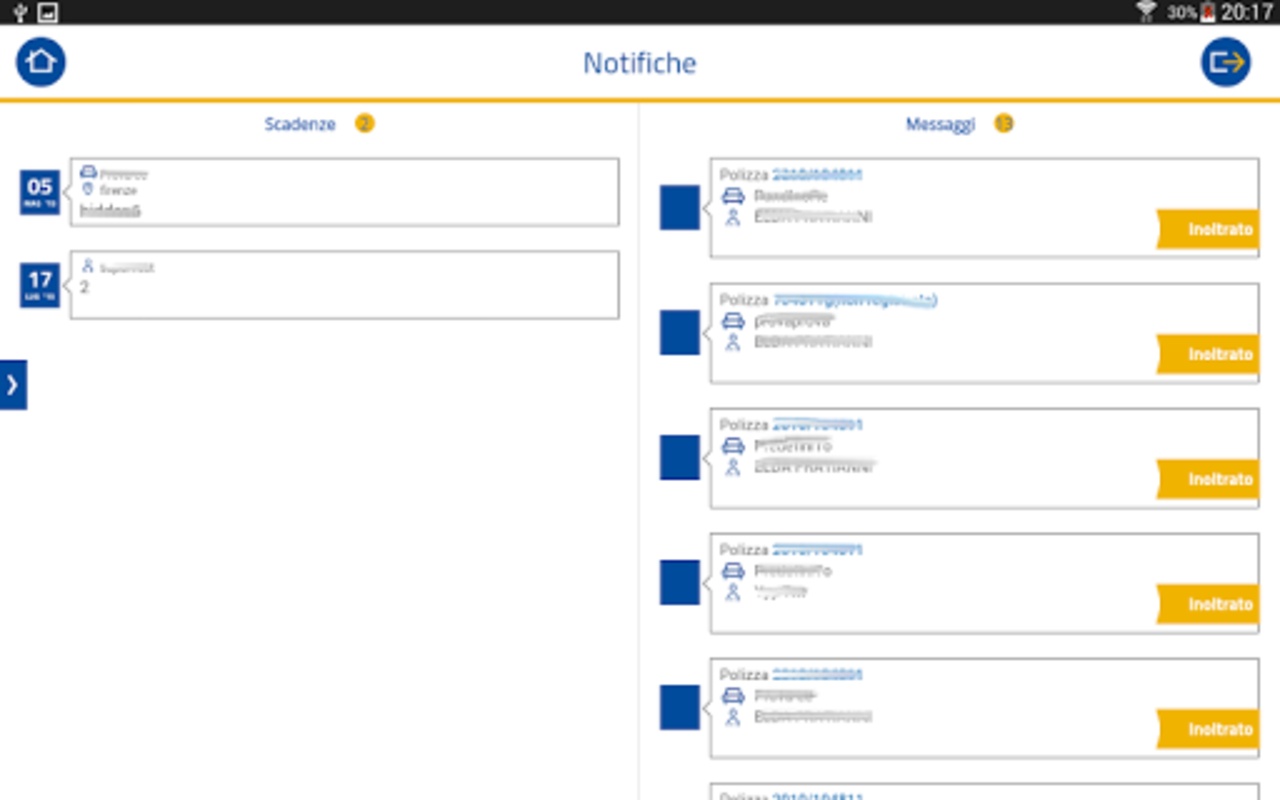This screenshot has width=1280, height=800.
Task: Open the firenze deadline card
Action: (x=344, y=192)
